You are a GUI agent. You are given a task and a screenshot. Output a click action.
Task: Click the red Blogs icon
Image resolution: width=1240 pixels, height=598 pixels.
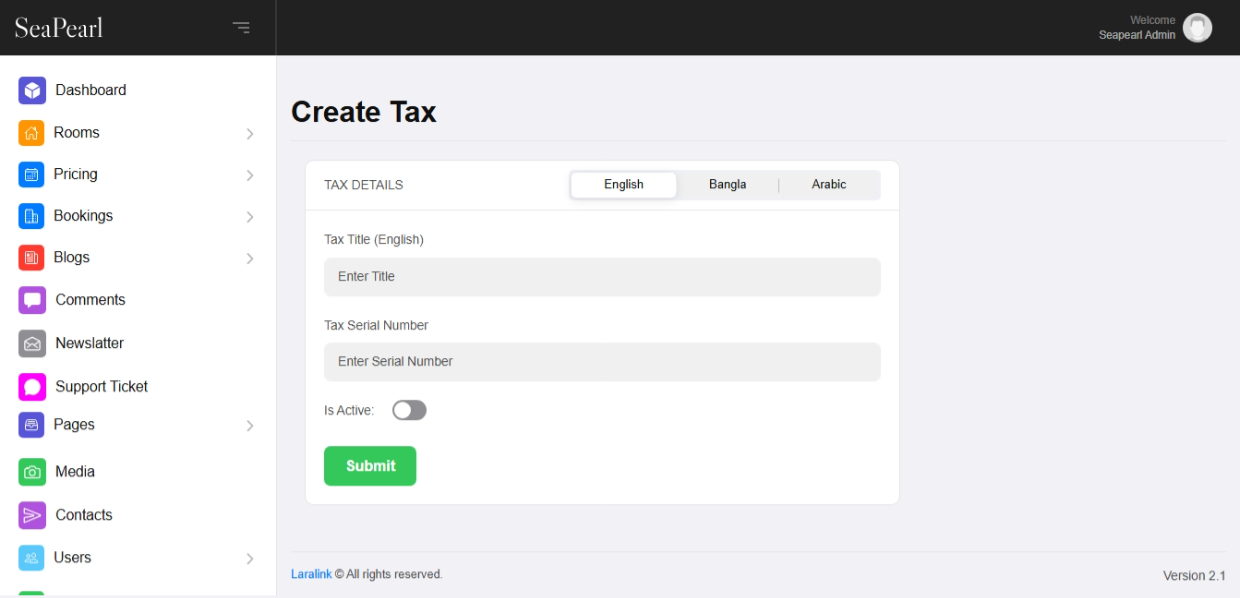point(32,258)
